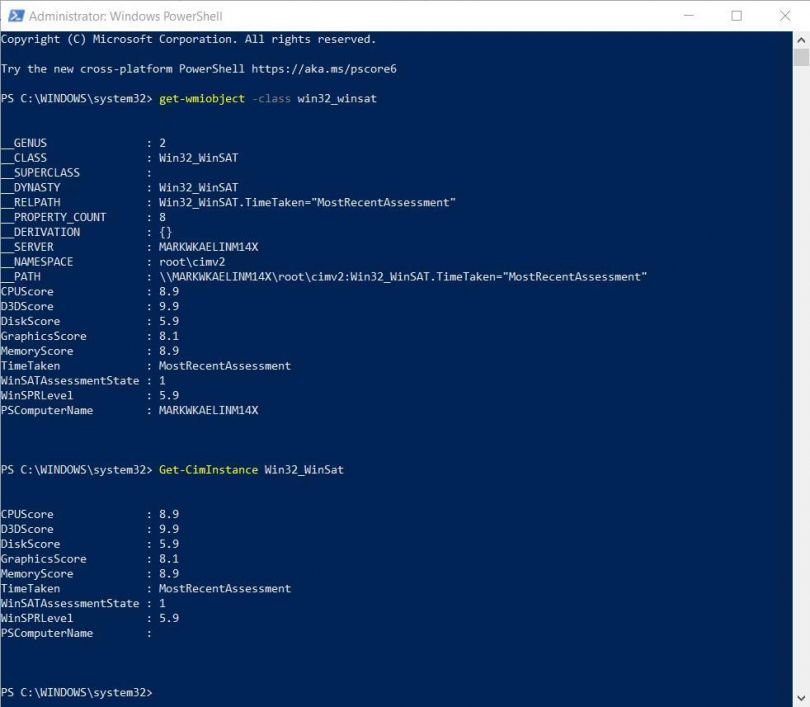Click the maximize button

737,15
